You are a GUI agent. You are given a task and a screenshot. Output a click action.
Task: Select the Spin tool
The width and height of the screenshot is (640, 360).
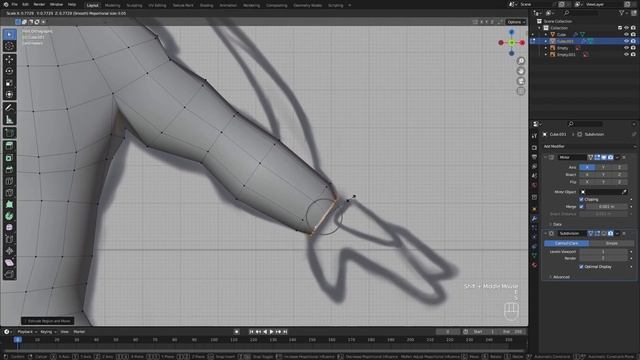click(9, 216)
